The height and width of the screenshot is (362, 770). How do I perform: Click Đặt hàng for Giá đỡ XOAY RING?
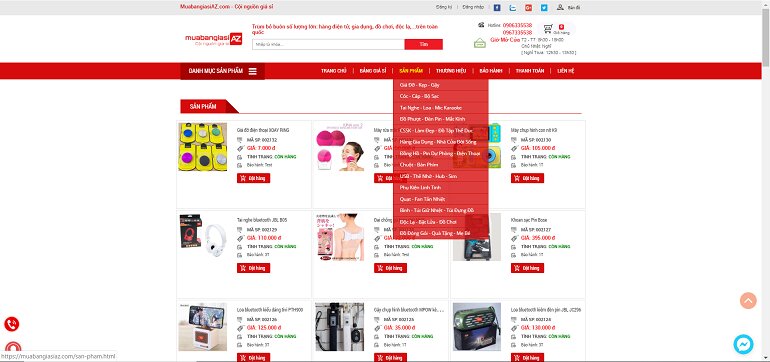253,178
